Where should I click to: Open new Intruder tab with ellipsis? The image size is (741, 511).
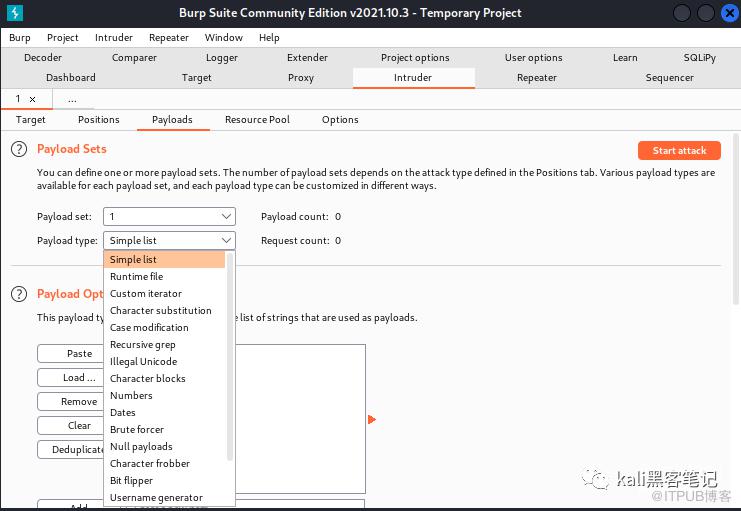click(x=72, y=99)
